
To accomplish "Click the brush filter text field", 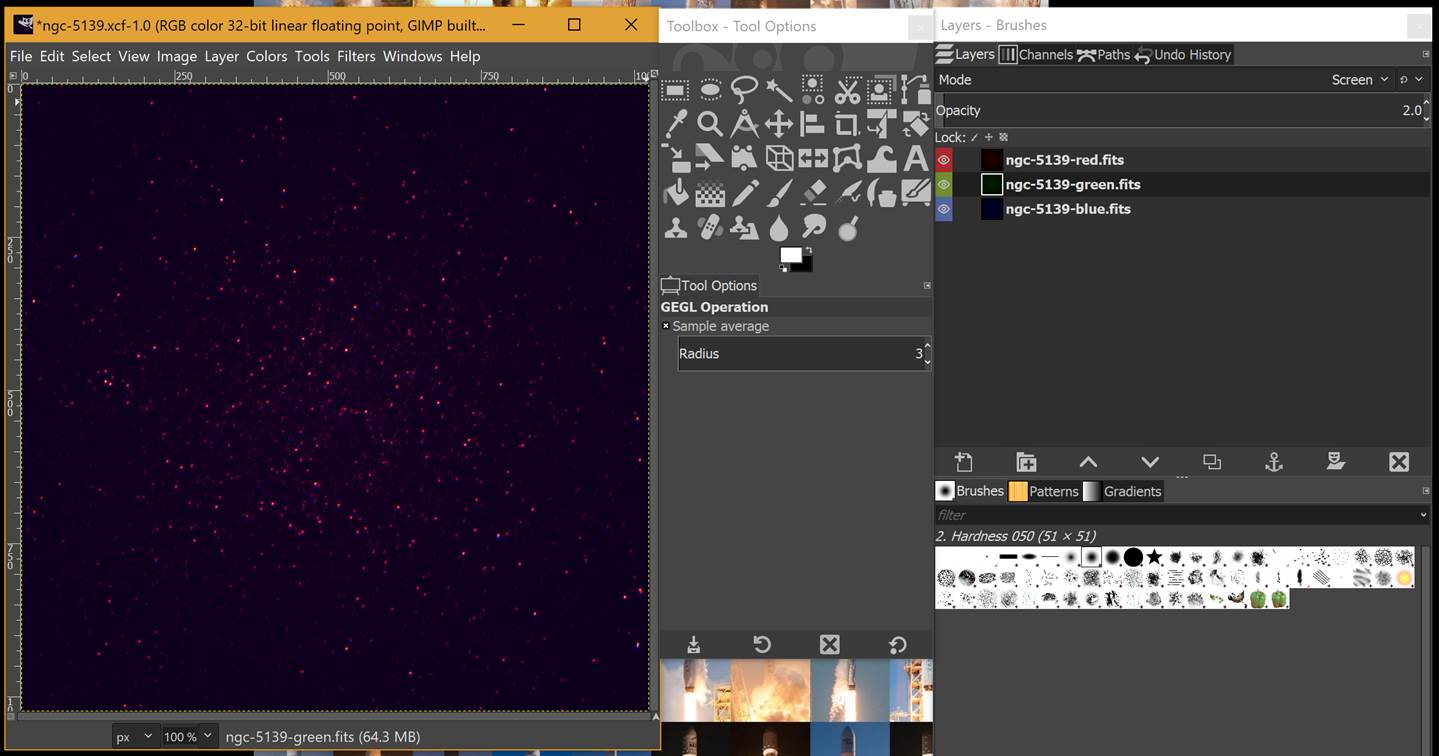I will point(1175,515).
